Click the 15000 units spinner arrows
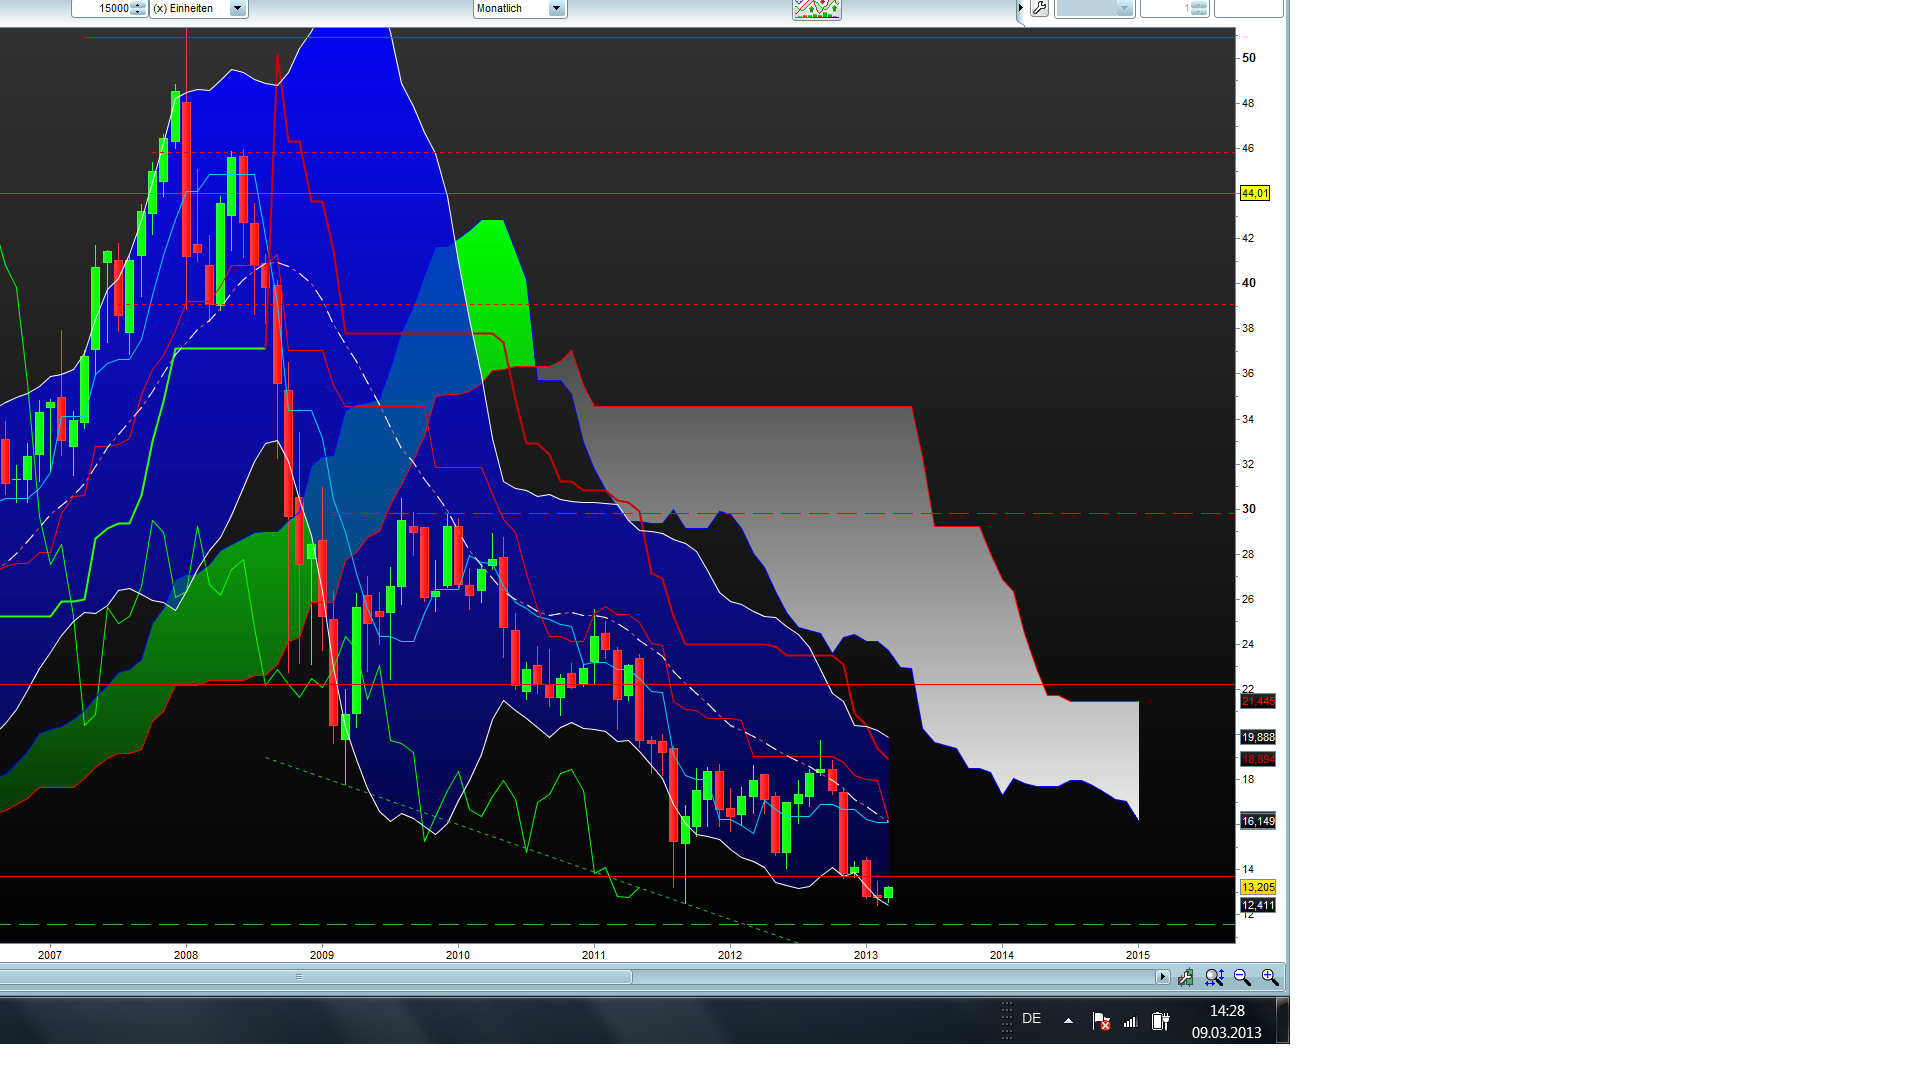 [138, 8]
